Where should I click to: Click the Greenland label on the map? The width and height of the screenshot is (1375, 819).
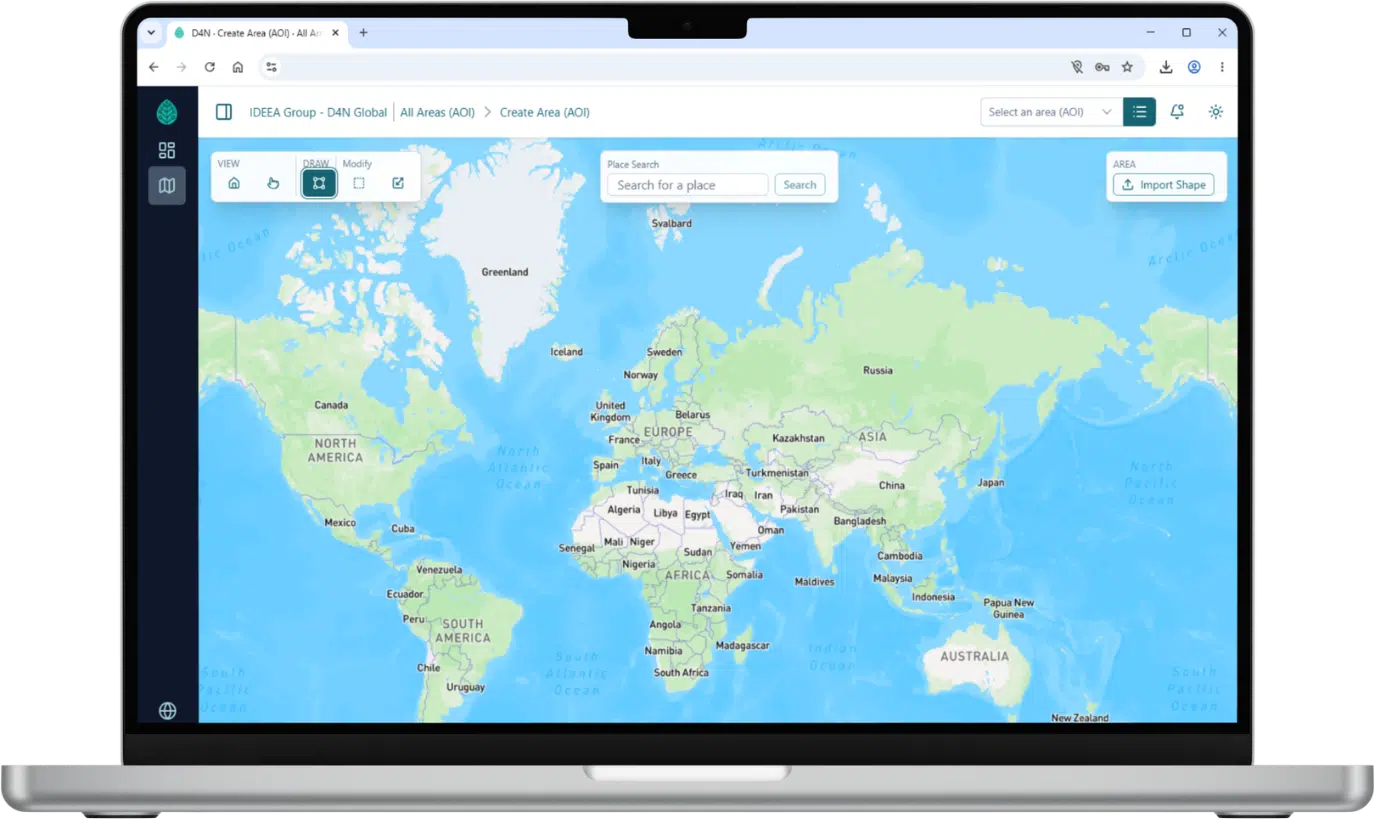(x=505, y=272)
